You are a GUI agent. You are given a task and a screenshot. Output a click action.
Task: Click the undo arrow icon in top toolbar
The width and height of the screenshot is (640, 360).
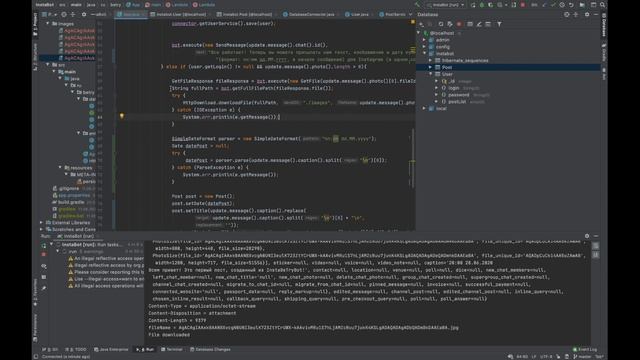571,5
